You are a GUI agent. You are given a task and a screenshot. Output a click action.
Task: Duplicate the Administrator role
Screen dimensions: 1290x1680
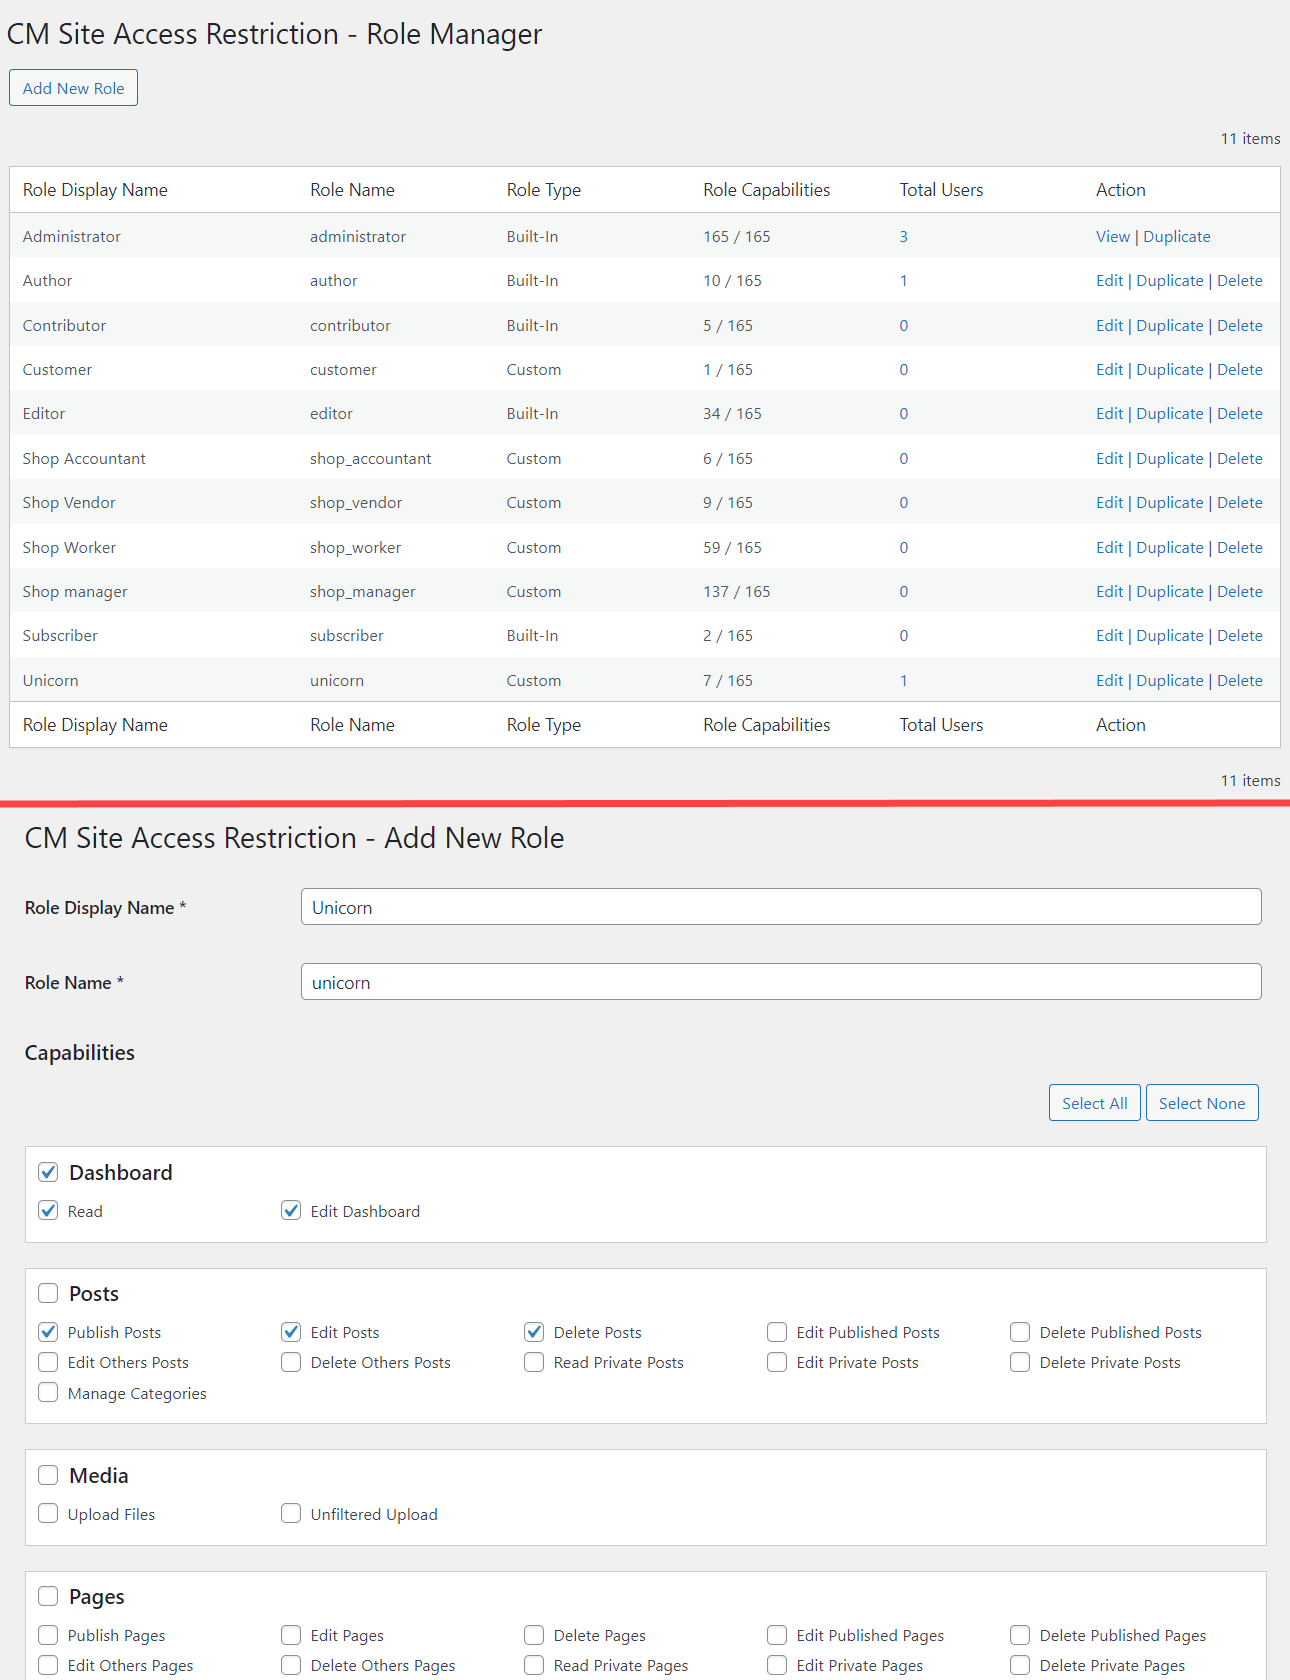pyautogui.click(x=1176, y=237)
